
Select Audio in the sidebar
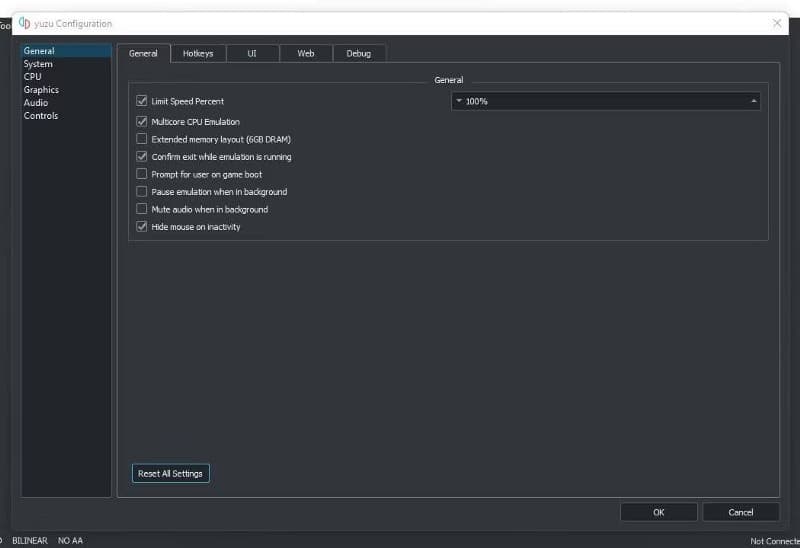click(66, 103)
